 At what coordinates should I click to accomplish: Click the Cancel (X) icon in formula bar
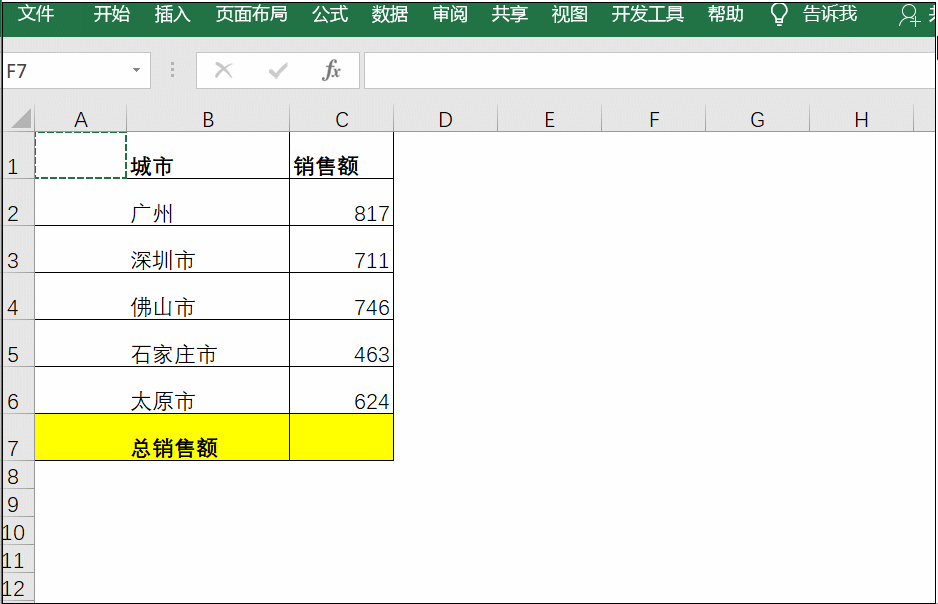[224, 70]
